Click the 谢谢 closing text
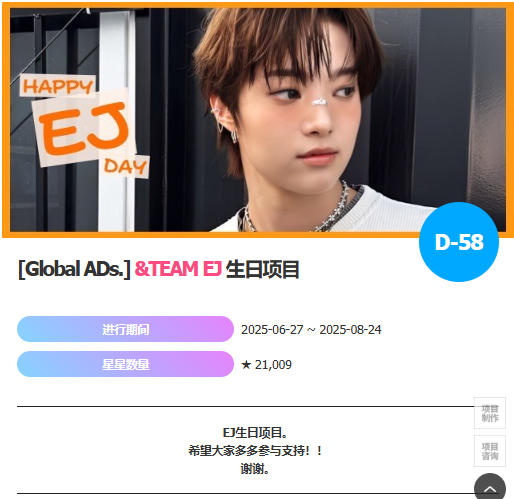Image resolution: width=514 pixels, height=499 pixels. (x=255, y=469)
